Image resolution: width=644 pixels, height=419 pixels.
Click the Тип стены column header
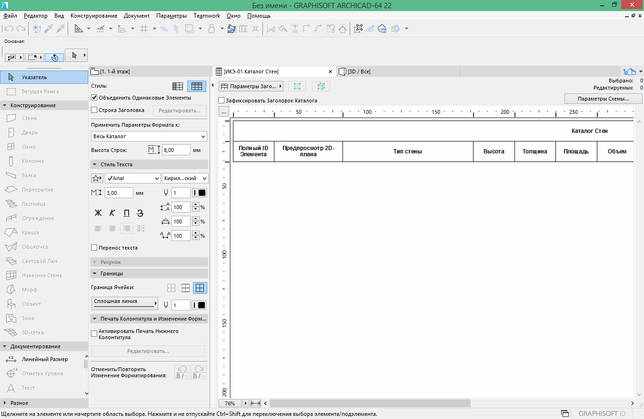point(408,152)
